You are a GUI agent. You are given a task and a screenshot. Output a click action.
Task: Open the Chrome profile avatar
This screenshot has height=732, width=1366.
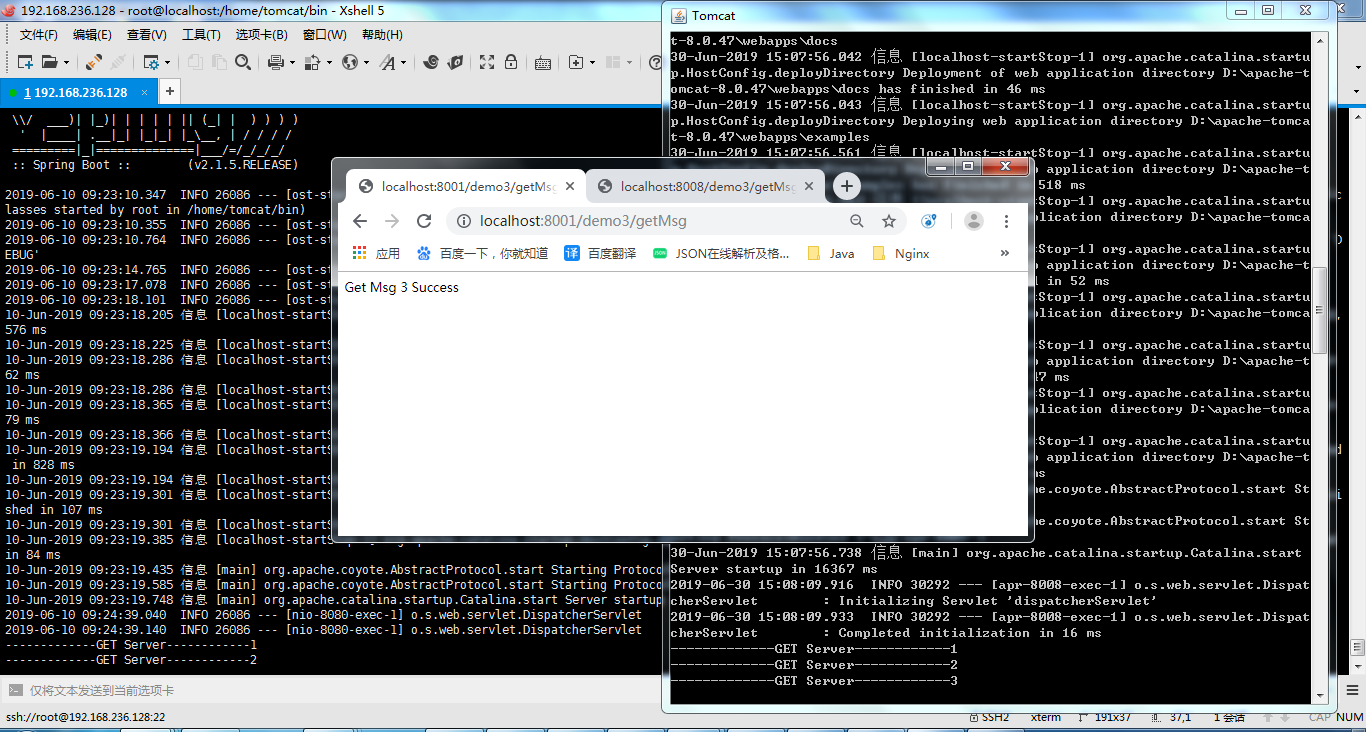point(974,221)
